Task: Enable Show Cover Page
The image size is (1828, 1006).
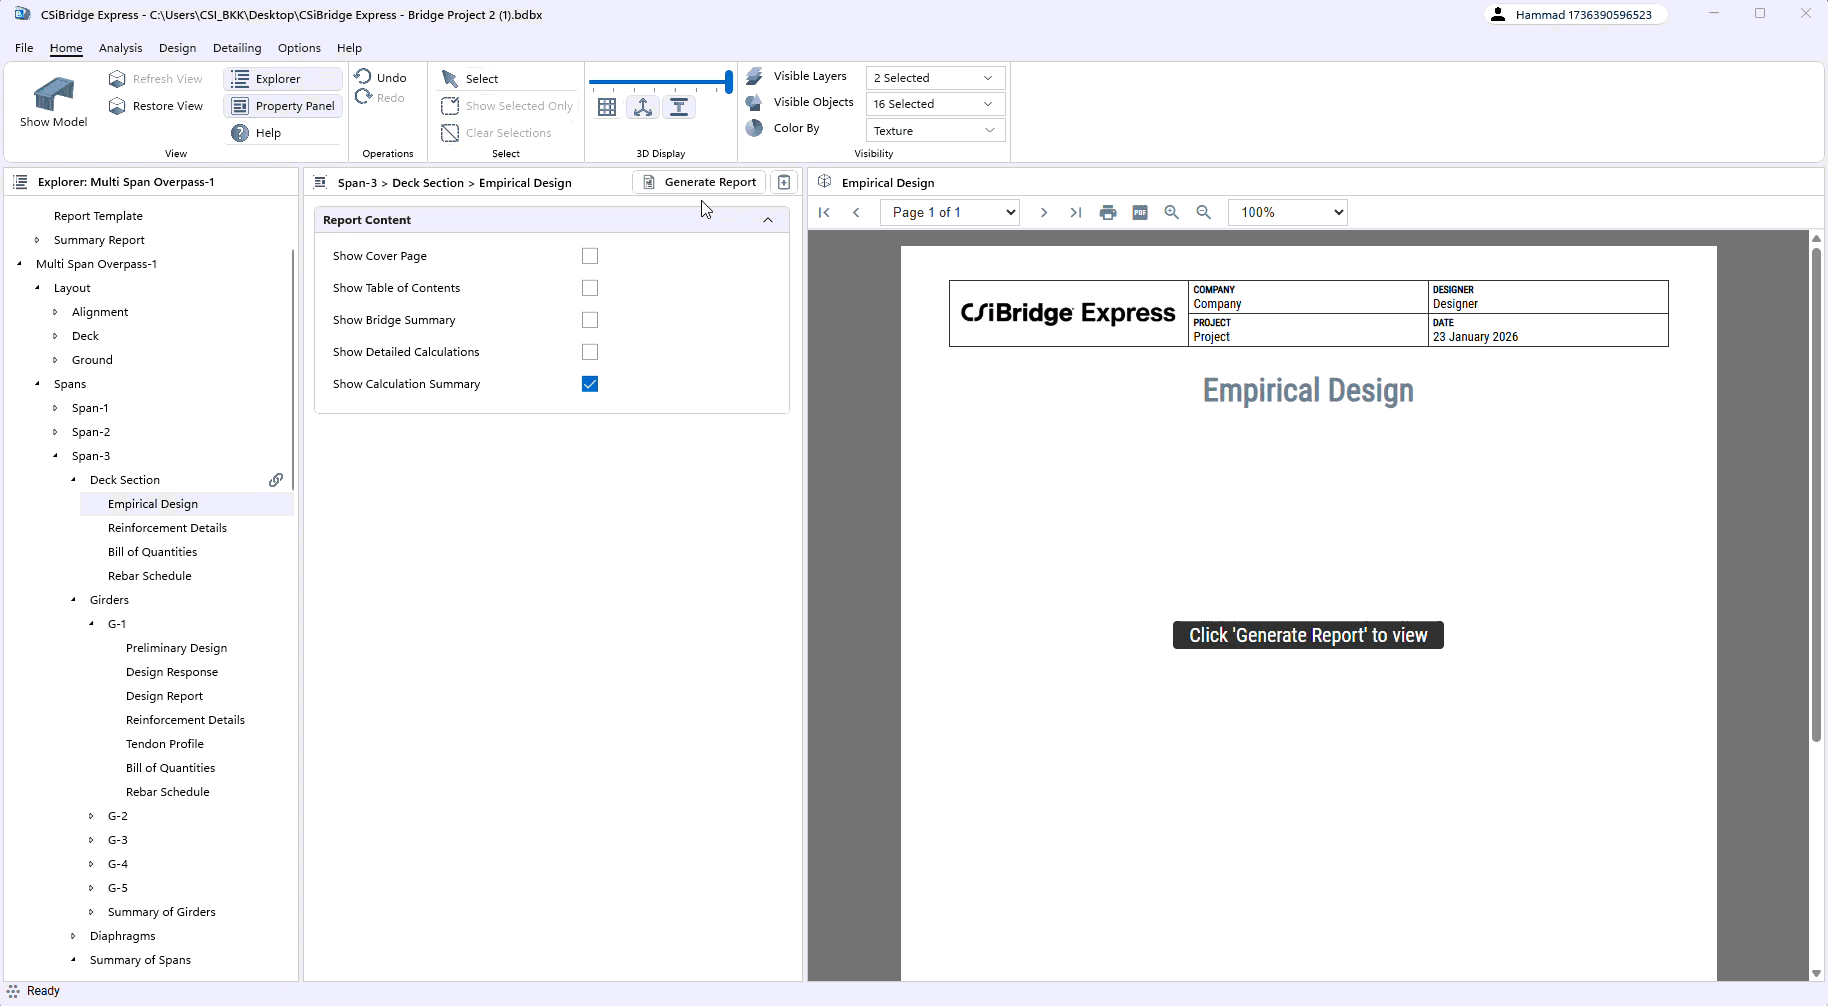Action: click(590, 255)
